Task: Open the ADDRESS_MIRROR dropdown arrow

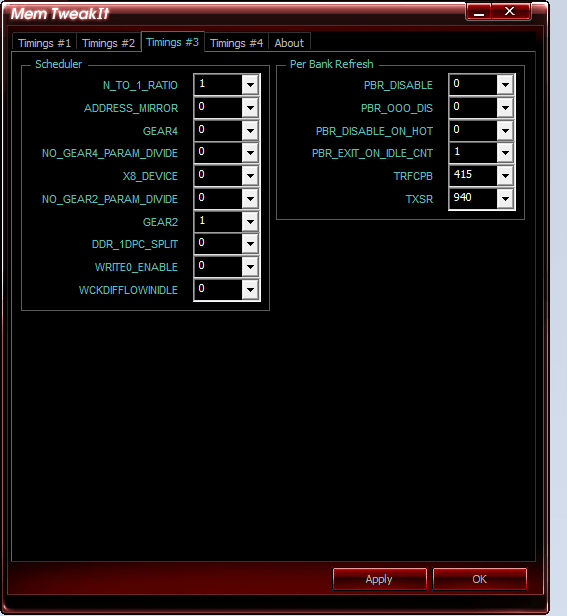Action: pyautogui.click(x=250, y=108)
